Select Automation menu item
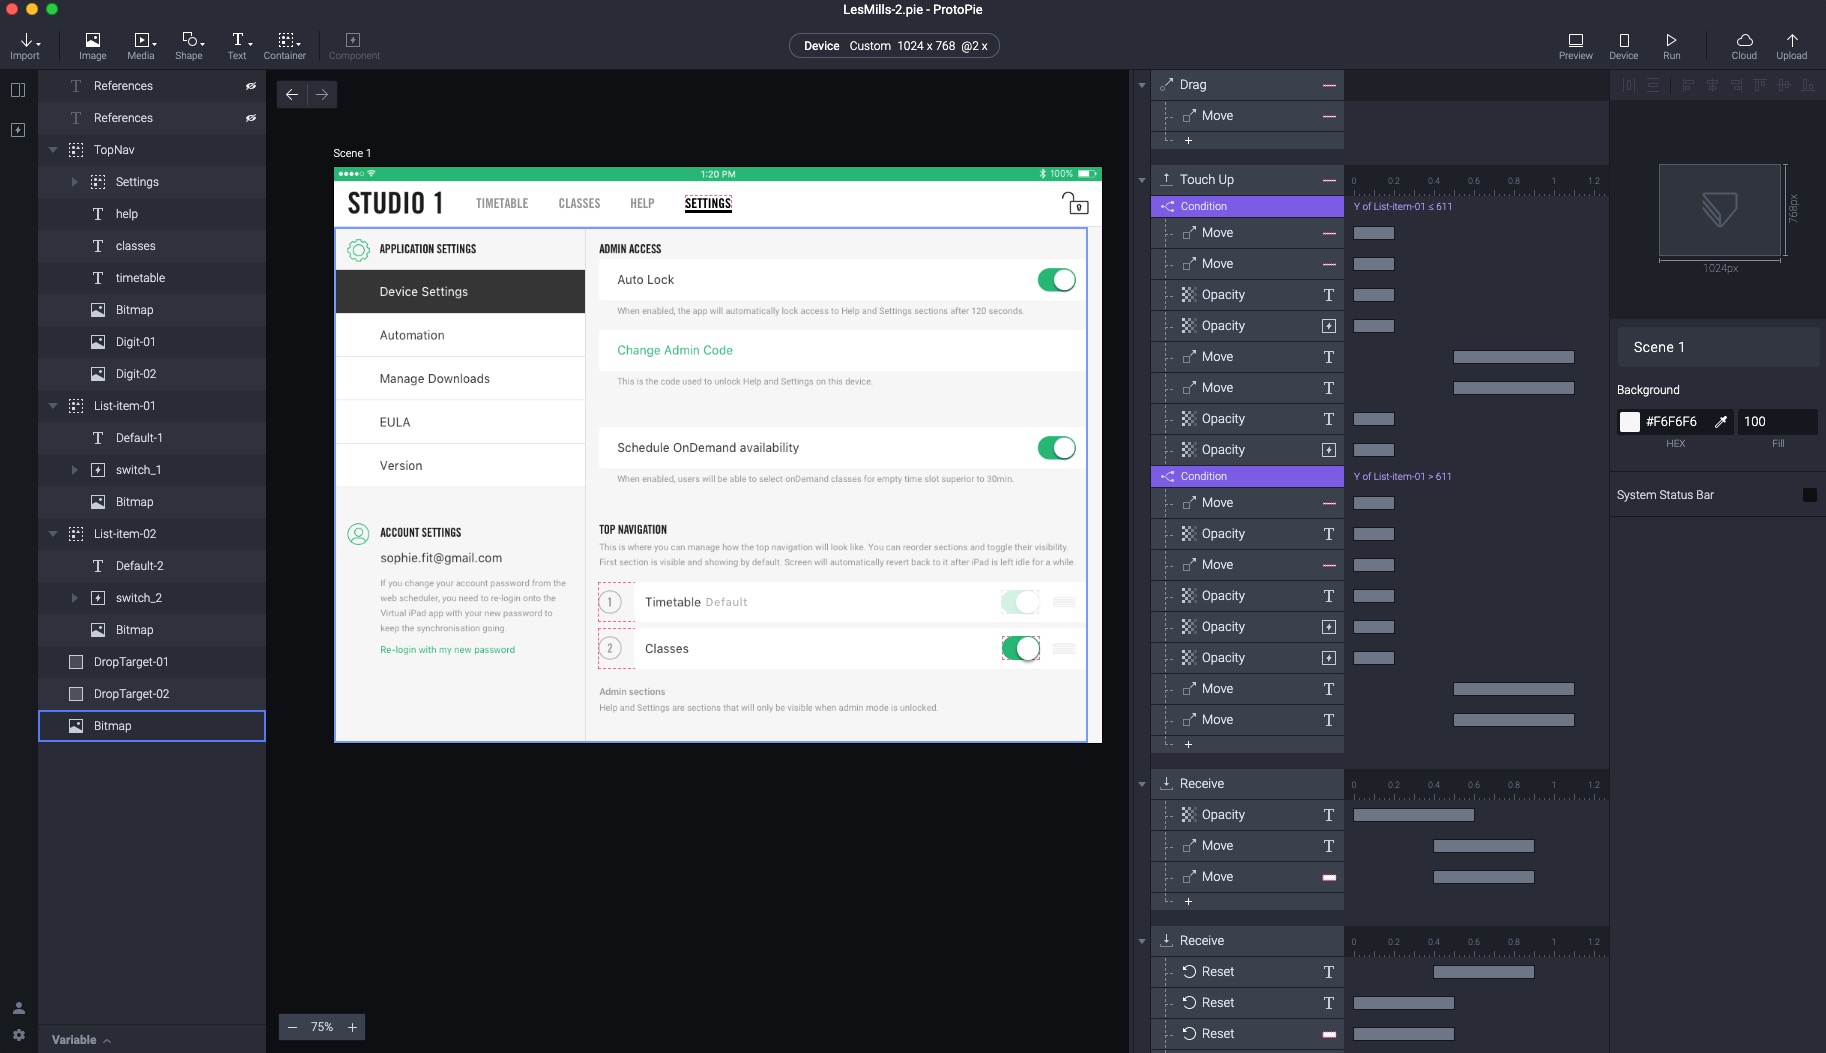Image resolution: width=1826 pixels, height=1053 pixels. [x=460, y=335]
